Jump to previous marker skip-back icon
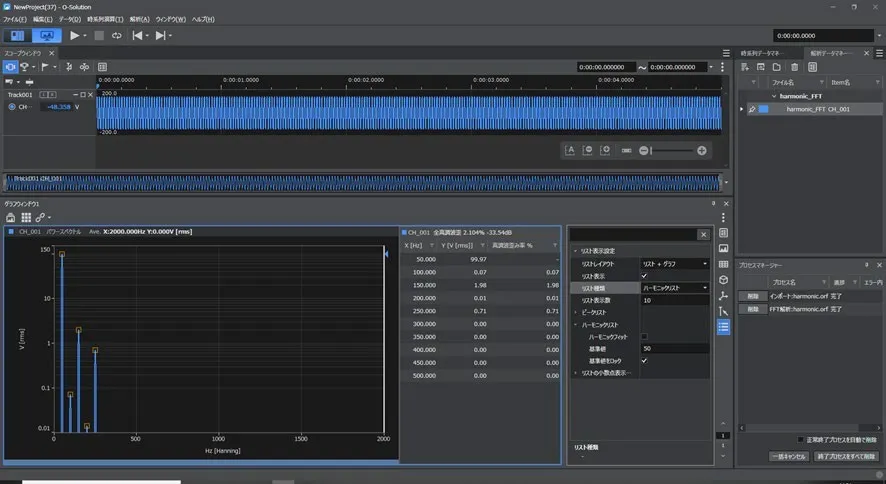The width and height of the screenshot is (886, 484). pos(137,35)
